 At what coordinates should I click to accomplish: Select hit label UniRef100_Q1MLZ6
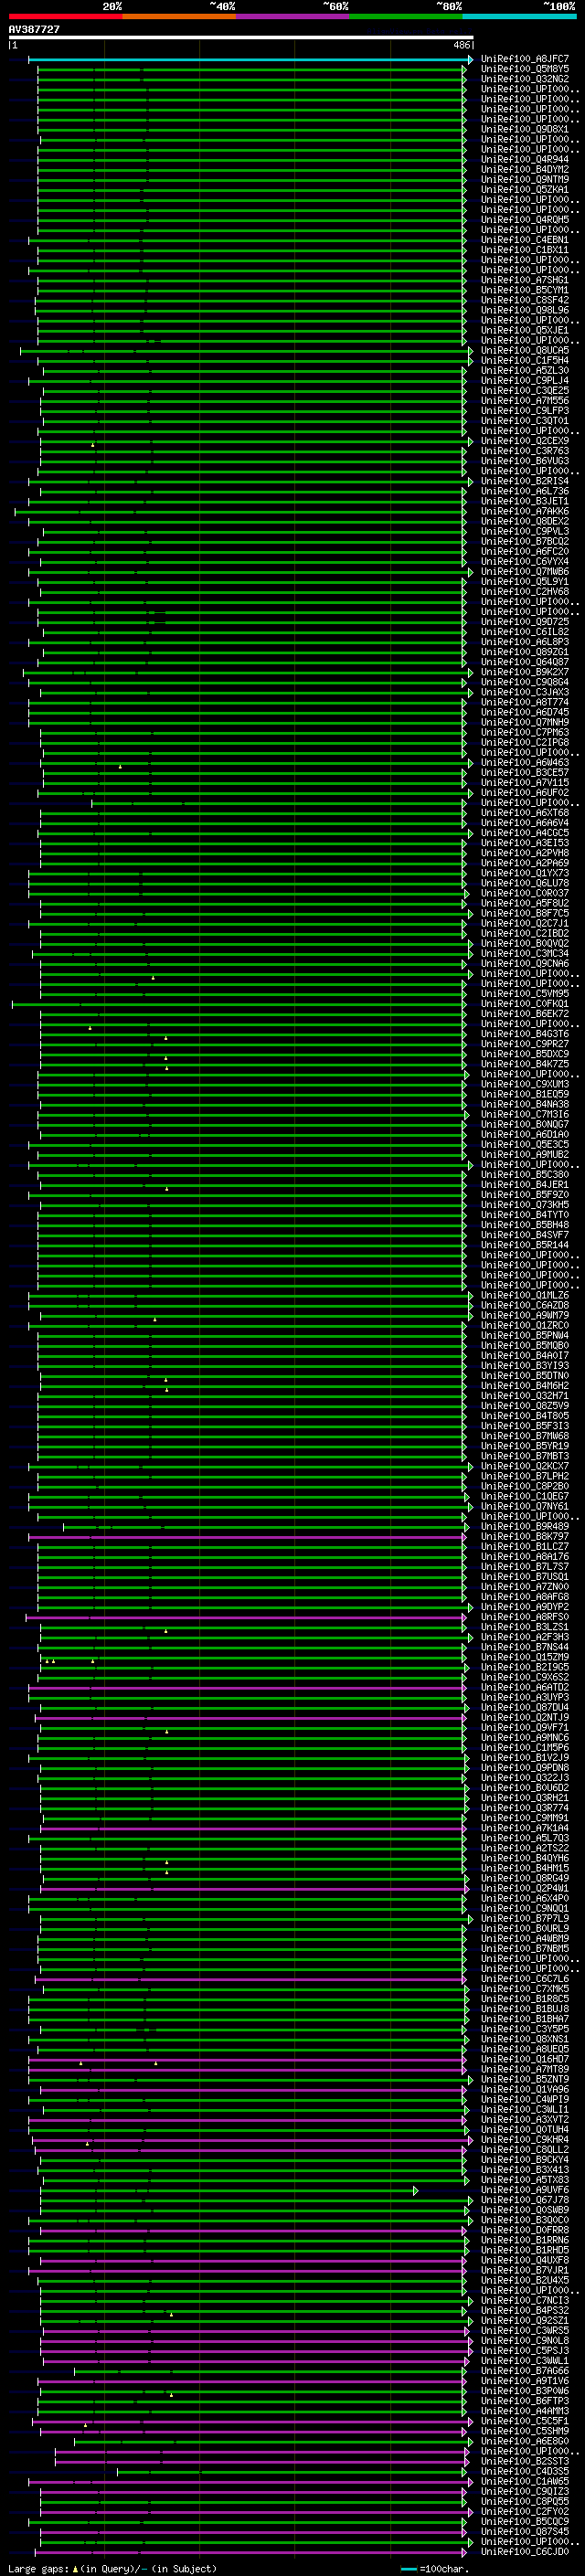(525, 1295)
